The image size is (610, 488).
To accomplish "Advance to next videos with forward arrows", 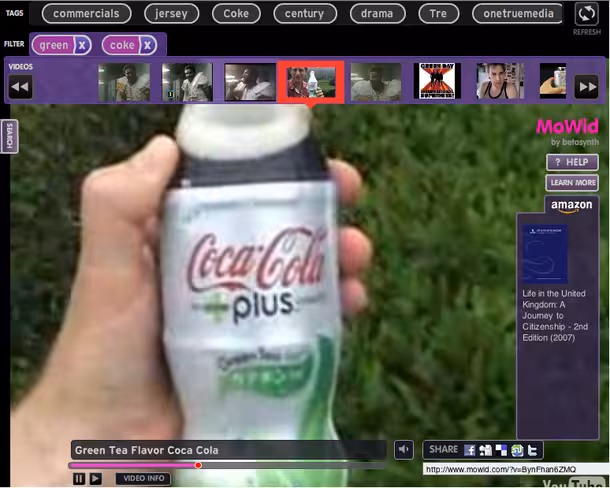I will [x=586, y=86].
